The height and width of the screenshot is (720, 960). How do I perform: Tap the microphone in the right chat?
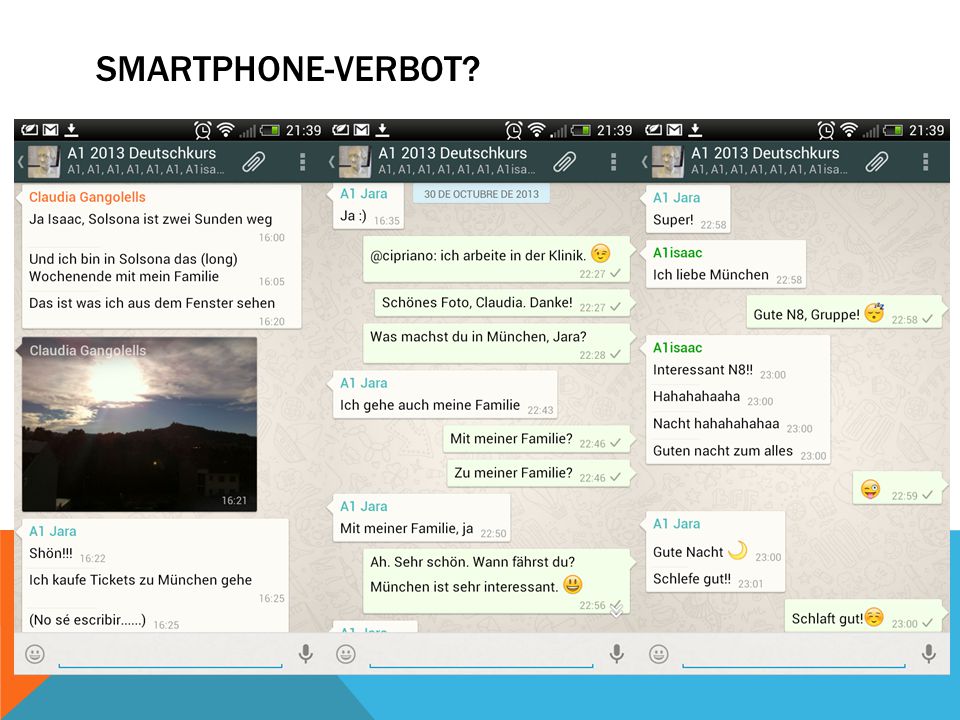(929, 654)
